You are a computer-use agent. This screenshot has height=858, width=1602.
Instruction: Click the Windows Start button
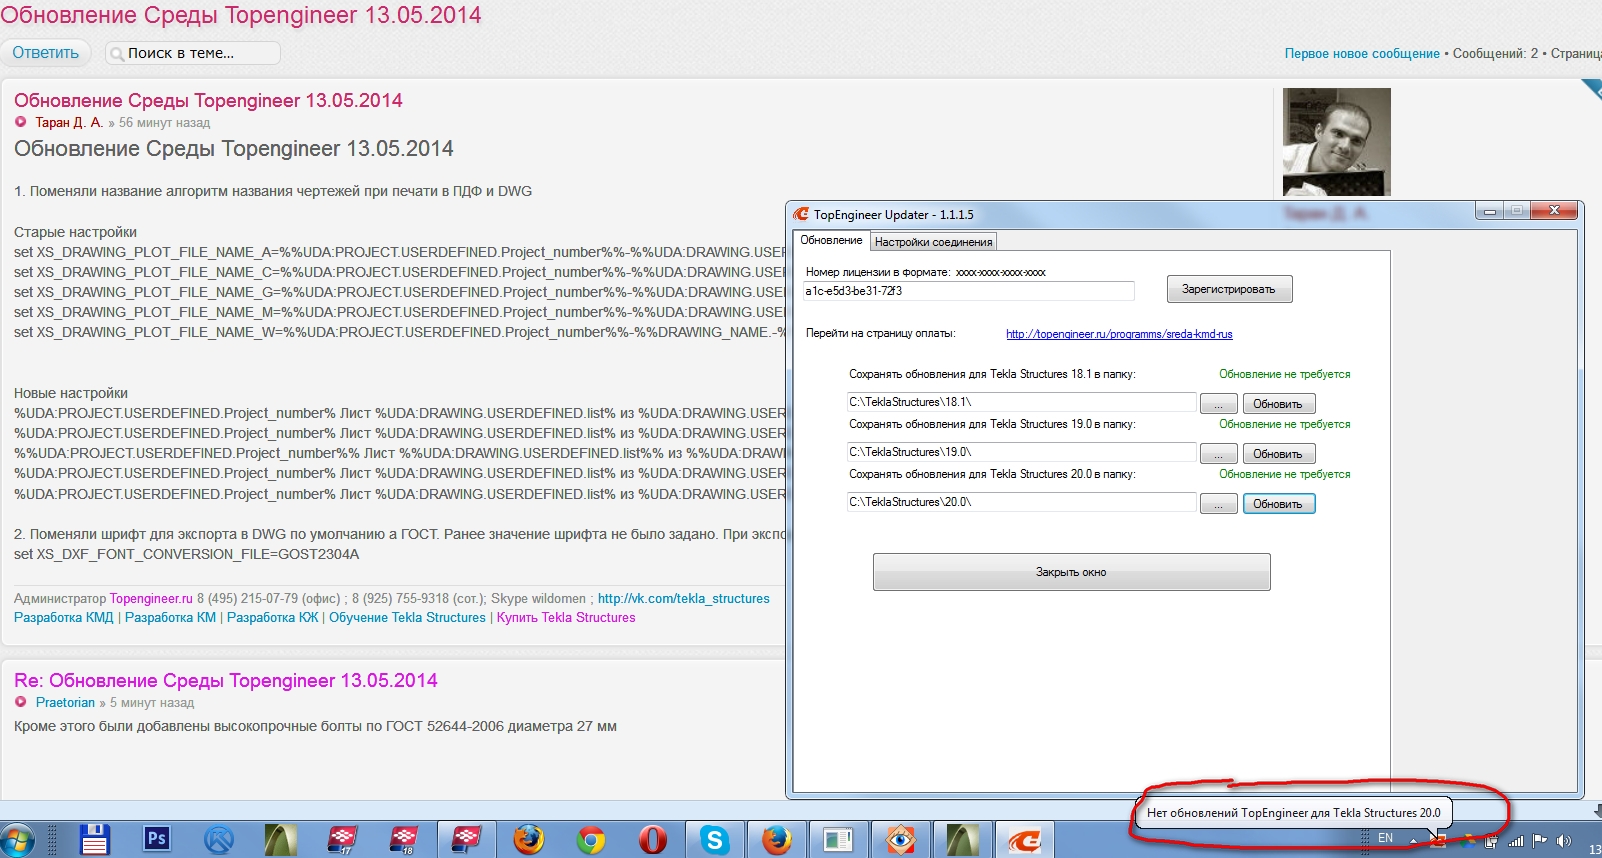click(x=18, y=840)
